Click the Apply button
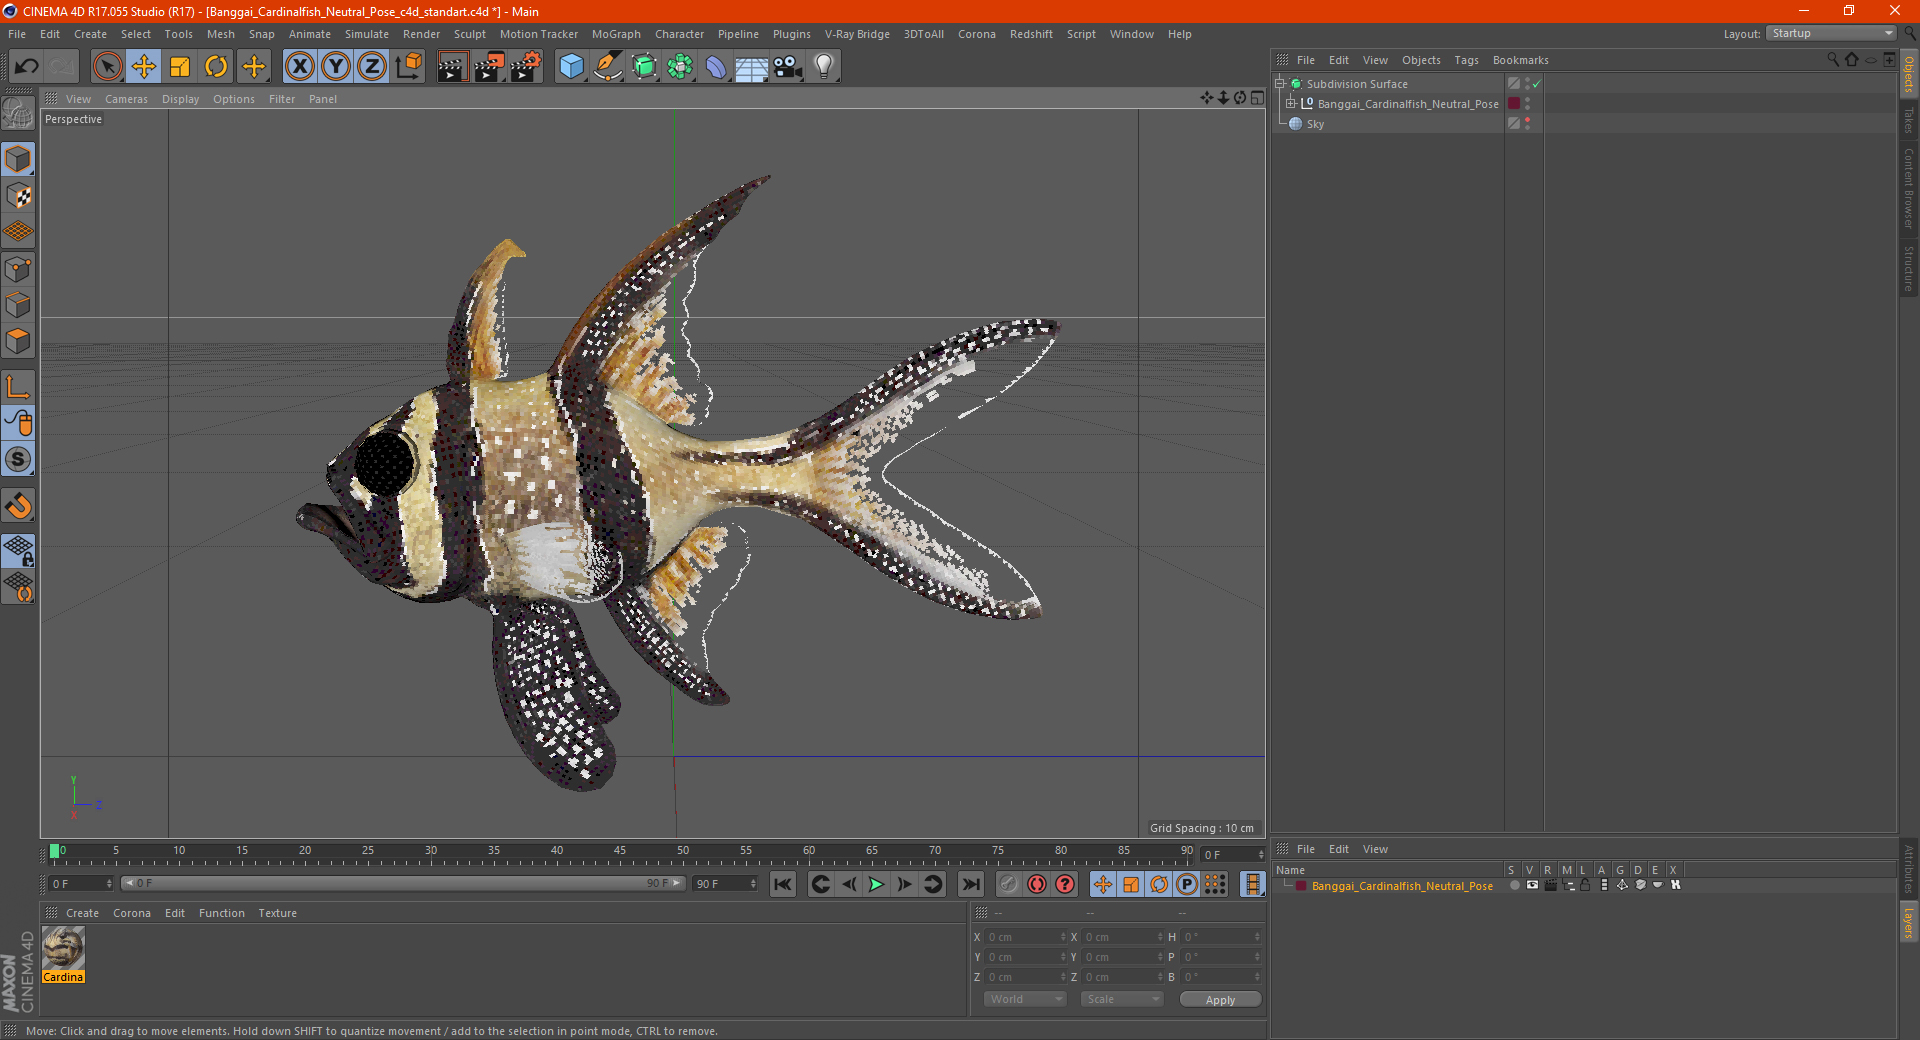 tap(1220, 999)
